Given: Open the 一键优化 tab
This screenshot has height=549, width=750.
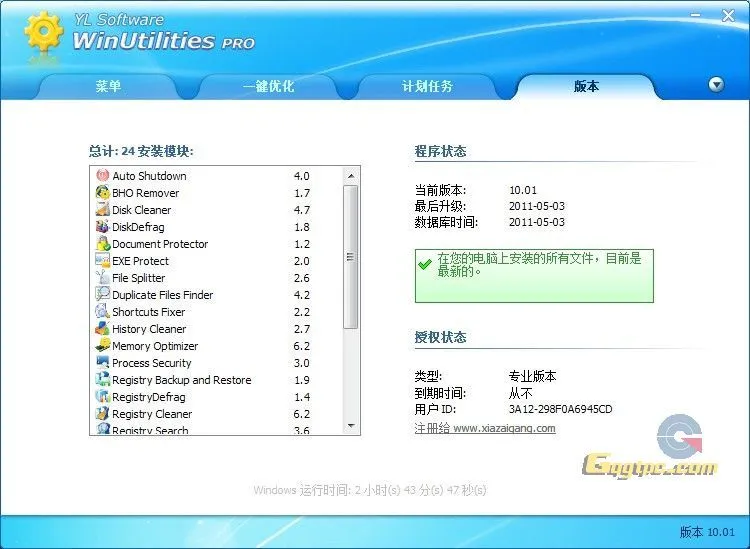Looking at the screenshot, I should tap(268, 87).
